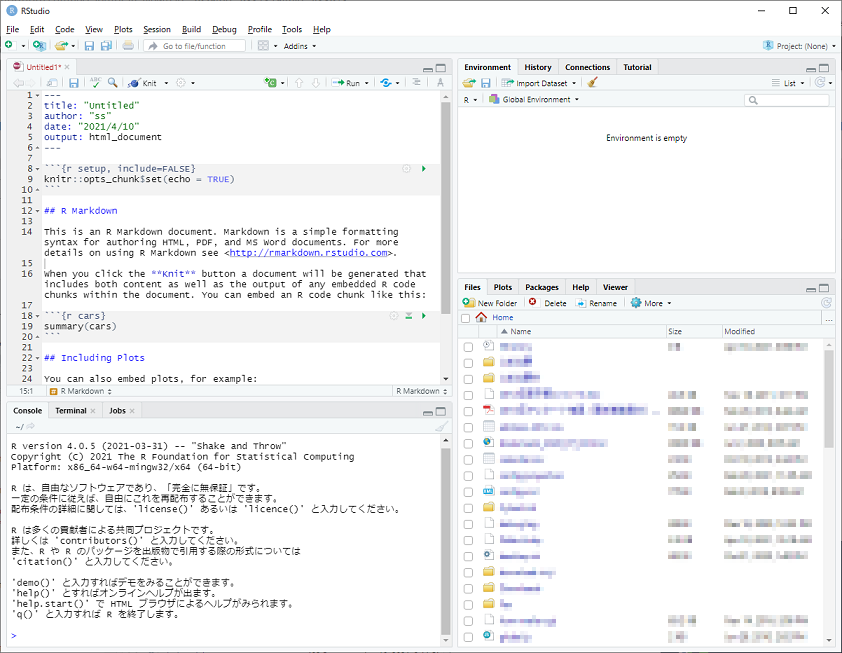Click the Home breadcrumb link
This screenshot has height=653, width=842.
click(x=503, y=317)
